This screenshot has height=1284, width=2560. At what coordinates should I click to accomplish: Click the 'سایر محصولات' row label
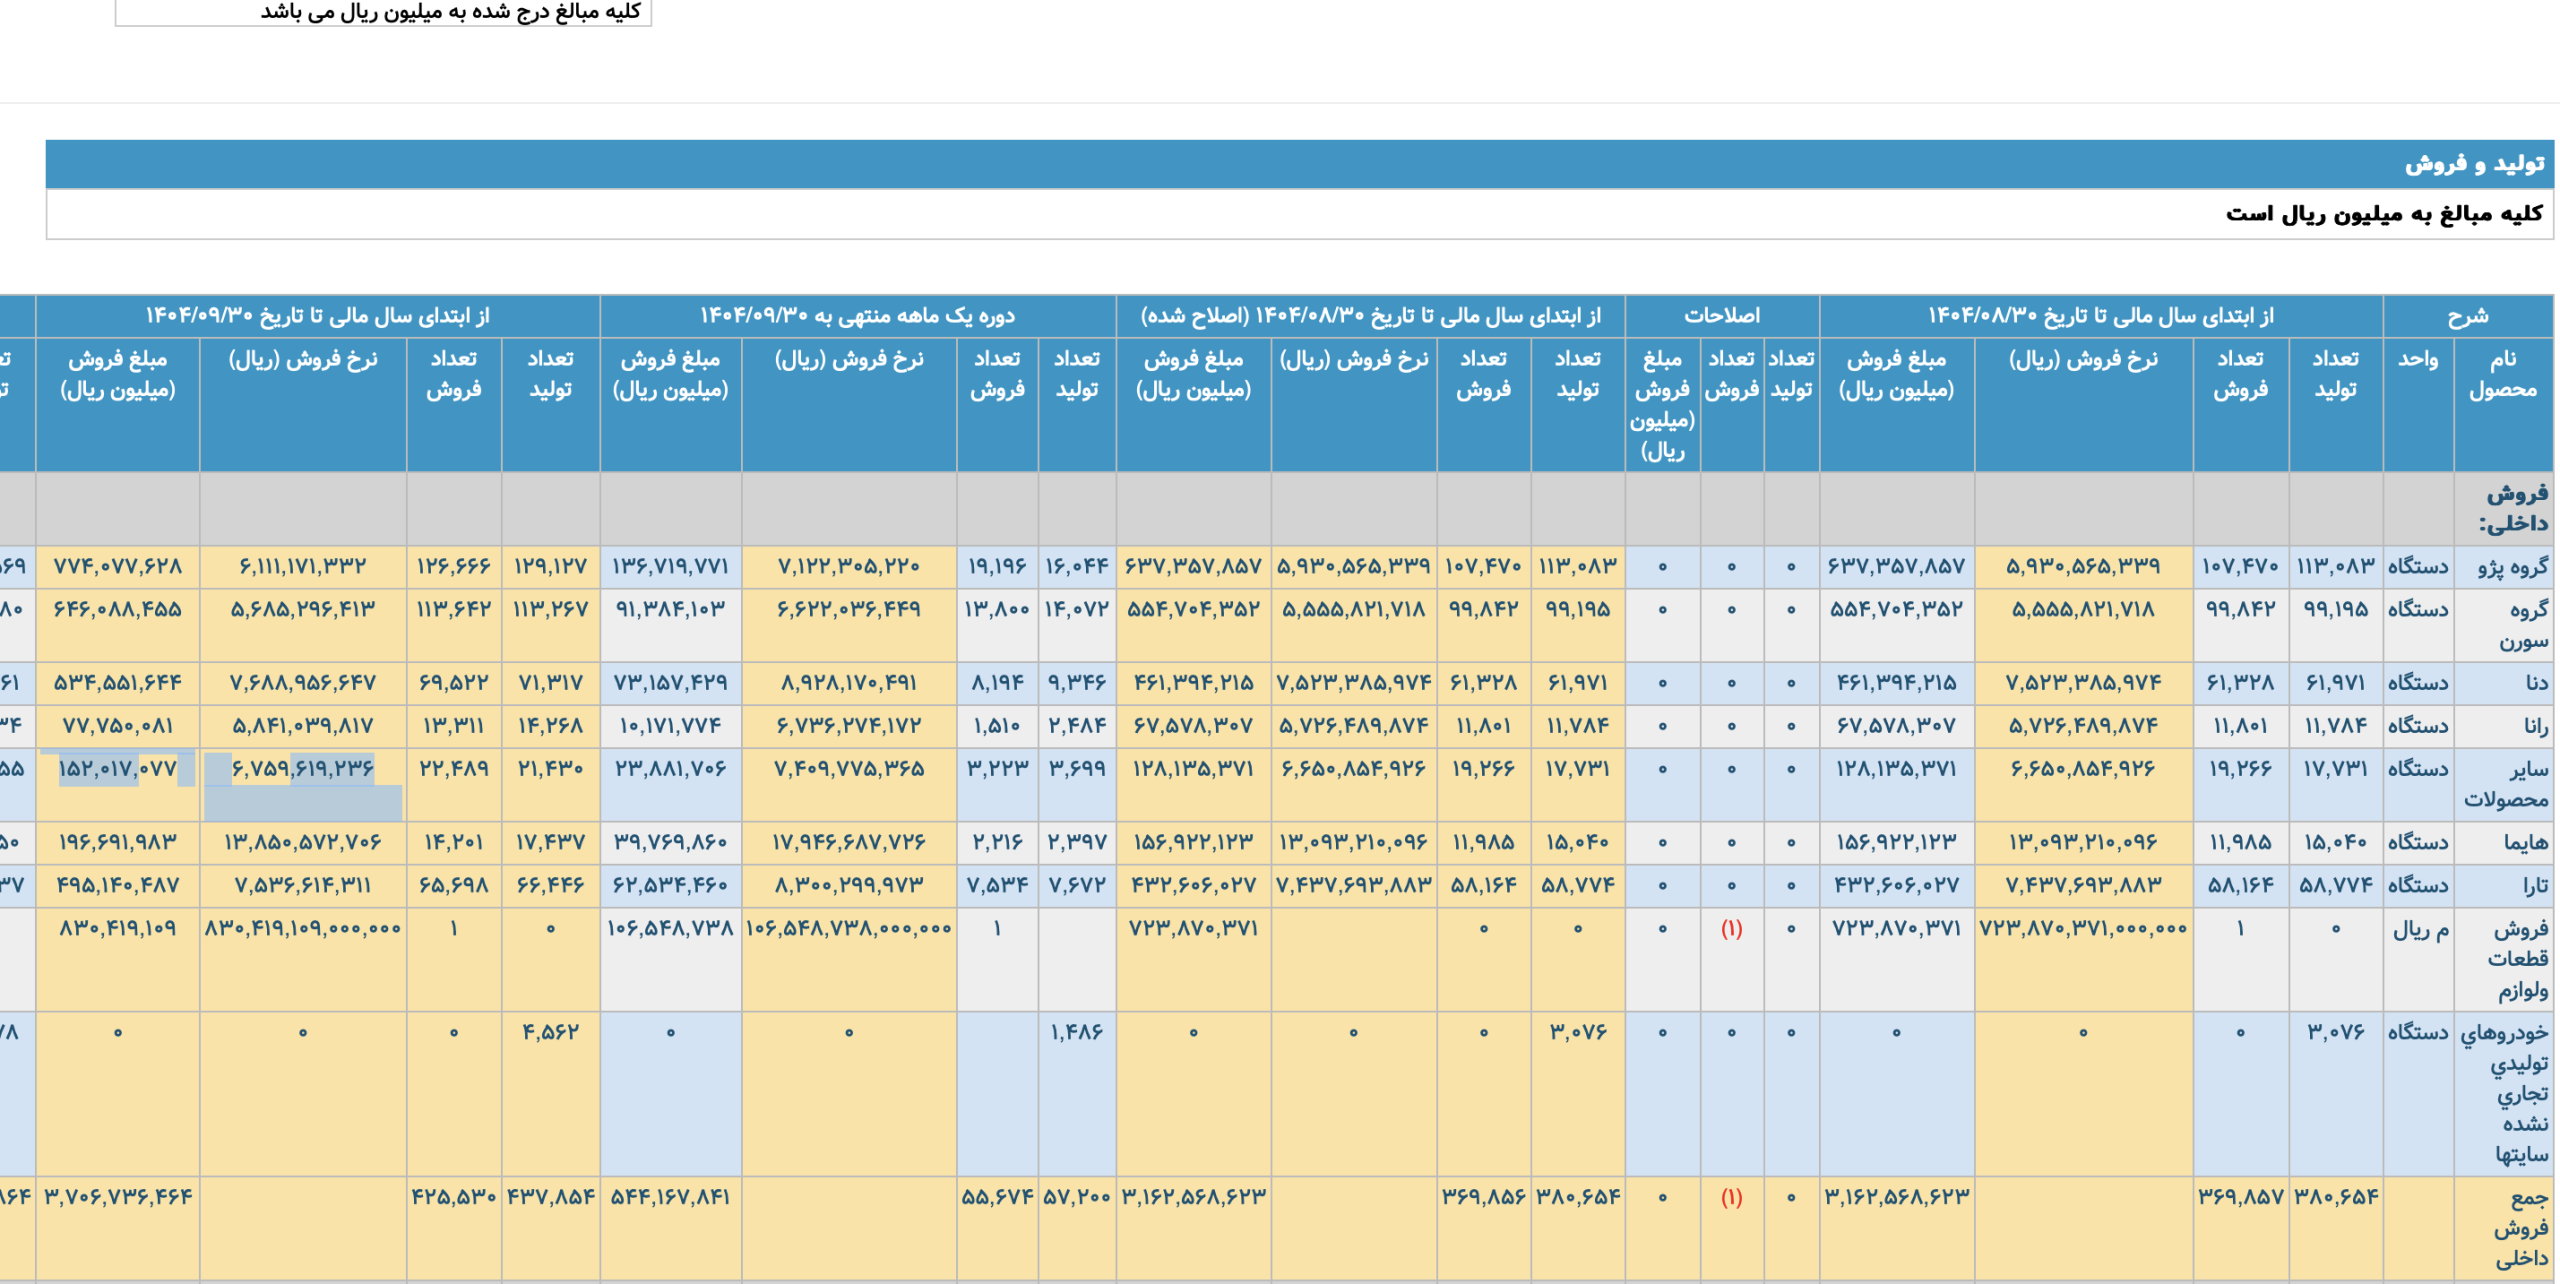click(x=2506, y=785)
